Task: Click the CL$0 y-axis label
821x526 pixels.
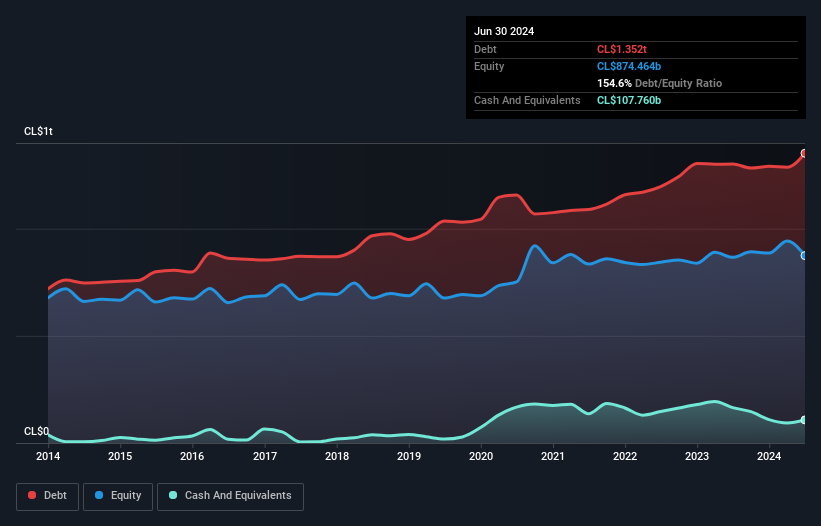Action: [x=37, y=431]
